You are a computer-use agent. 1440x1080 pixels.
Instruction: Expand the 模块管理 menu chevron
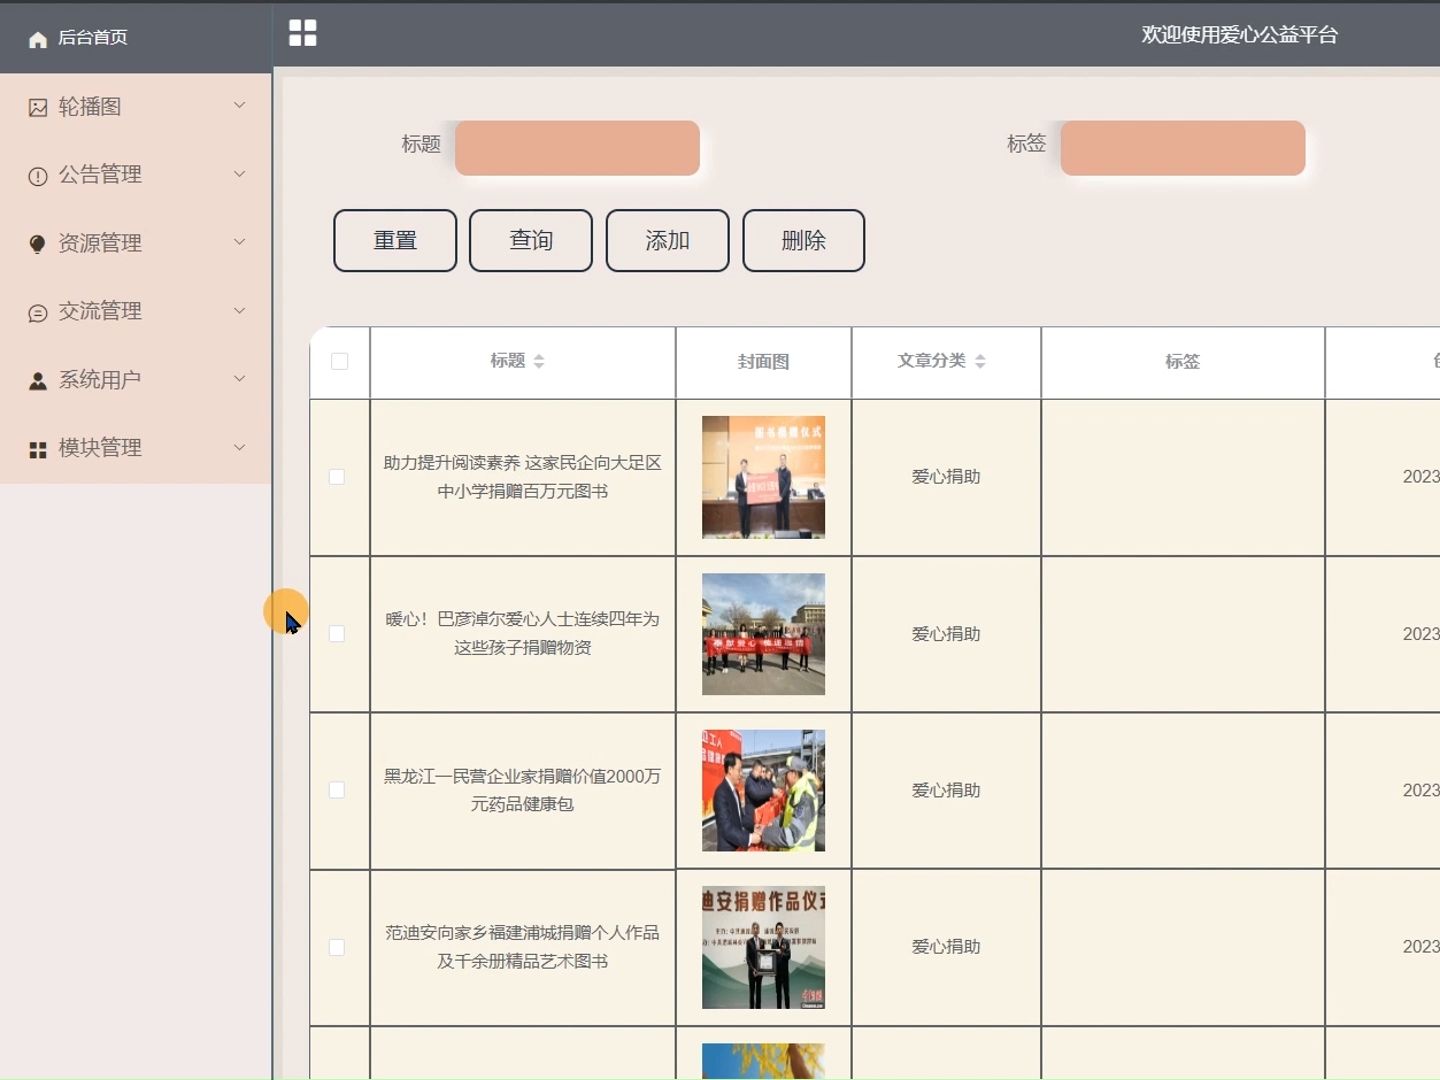click(239, 448)
